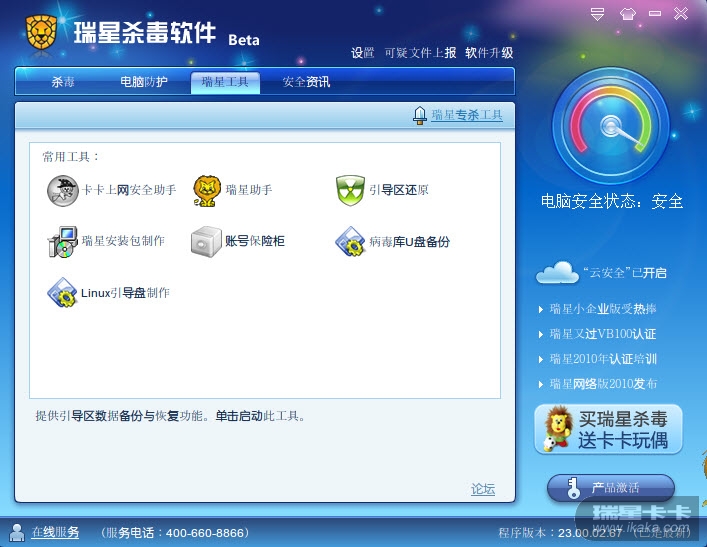
Task: Close the Rising antivirus window
Action: coord(681,14)
